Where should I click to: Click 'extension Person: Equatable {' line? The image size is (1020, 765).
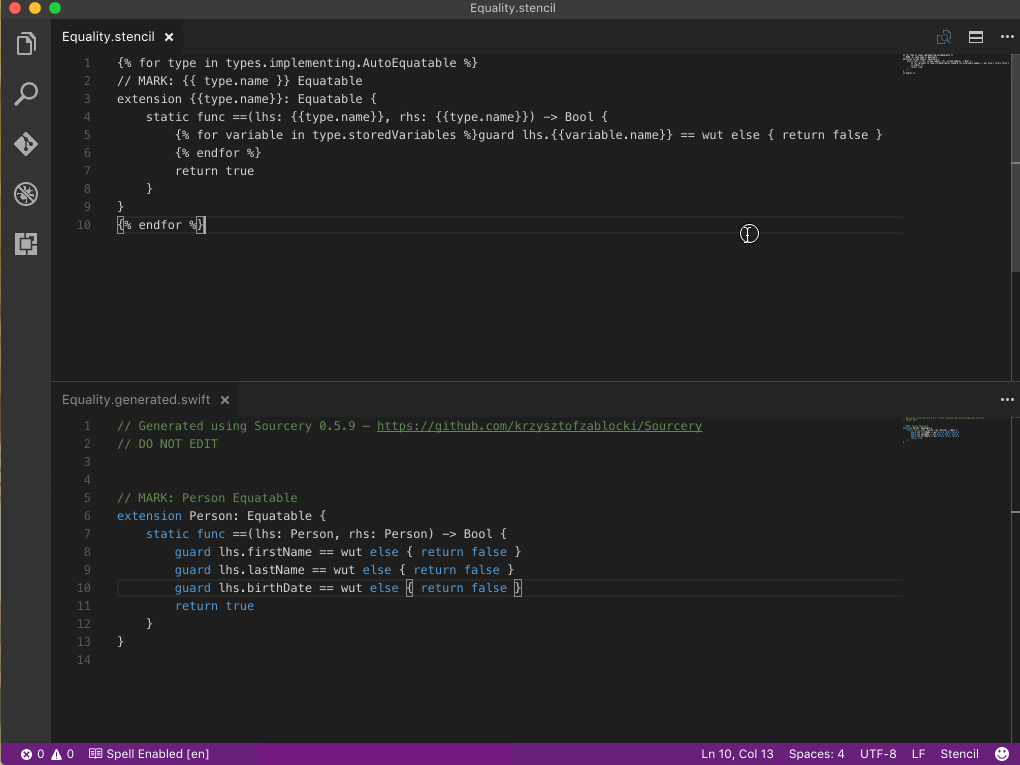pos(221,516)
